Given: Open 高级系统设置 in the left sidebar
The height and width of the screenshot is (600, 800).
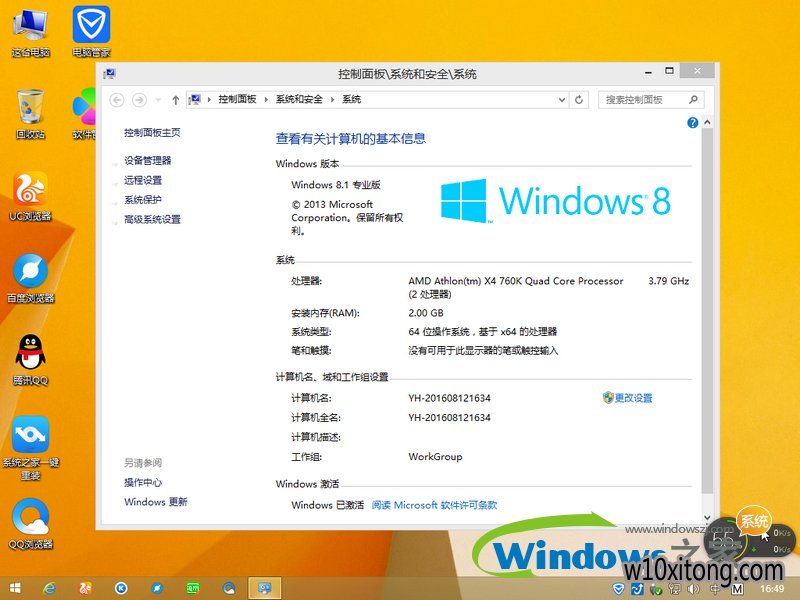Looking at the screenshot, I should click(152, 219).
